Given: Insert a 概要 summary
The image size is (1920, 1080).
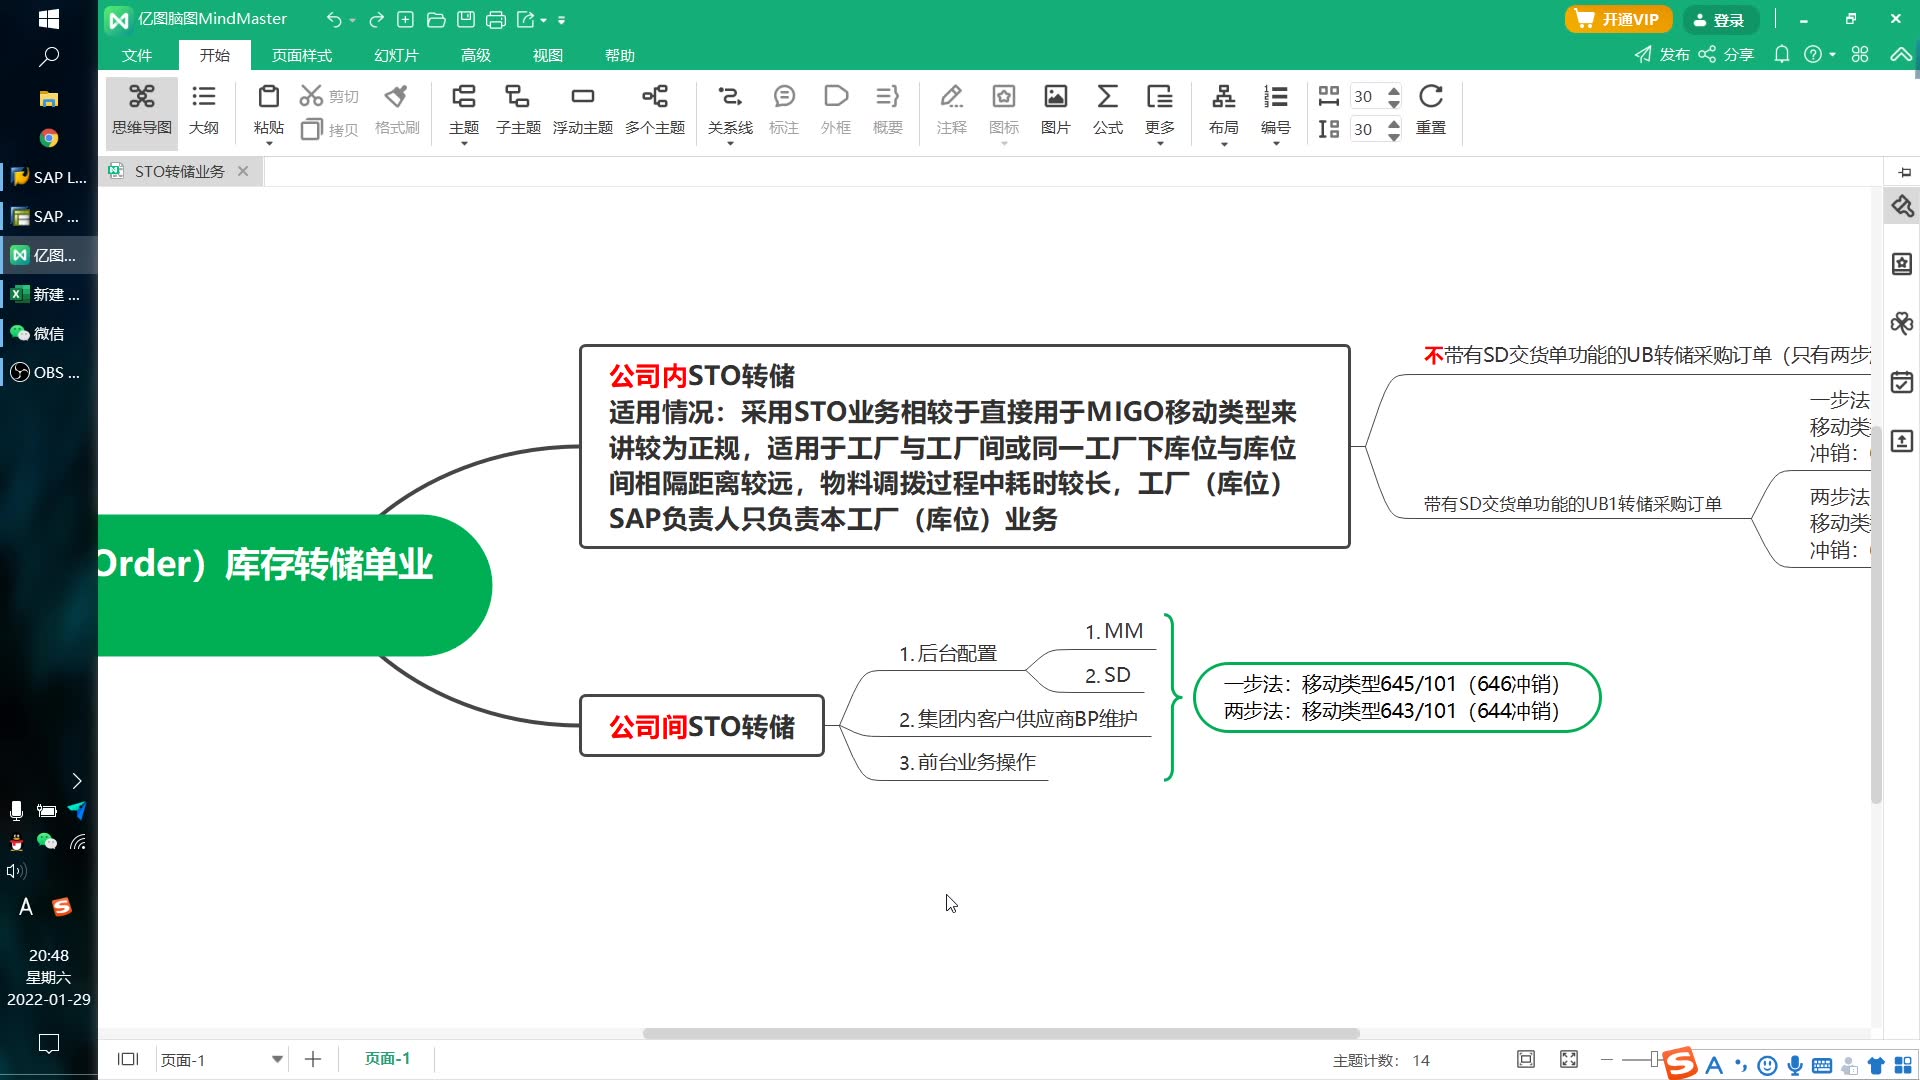Looking at the screenshot, I should point(888,110).
